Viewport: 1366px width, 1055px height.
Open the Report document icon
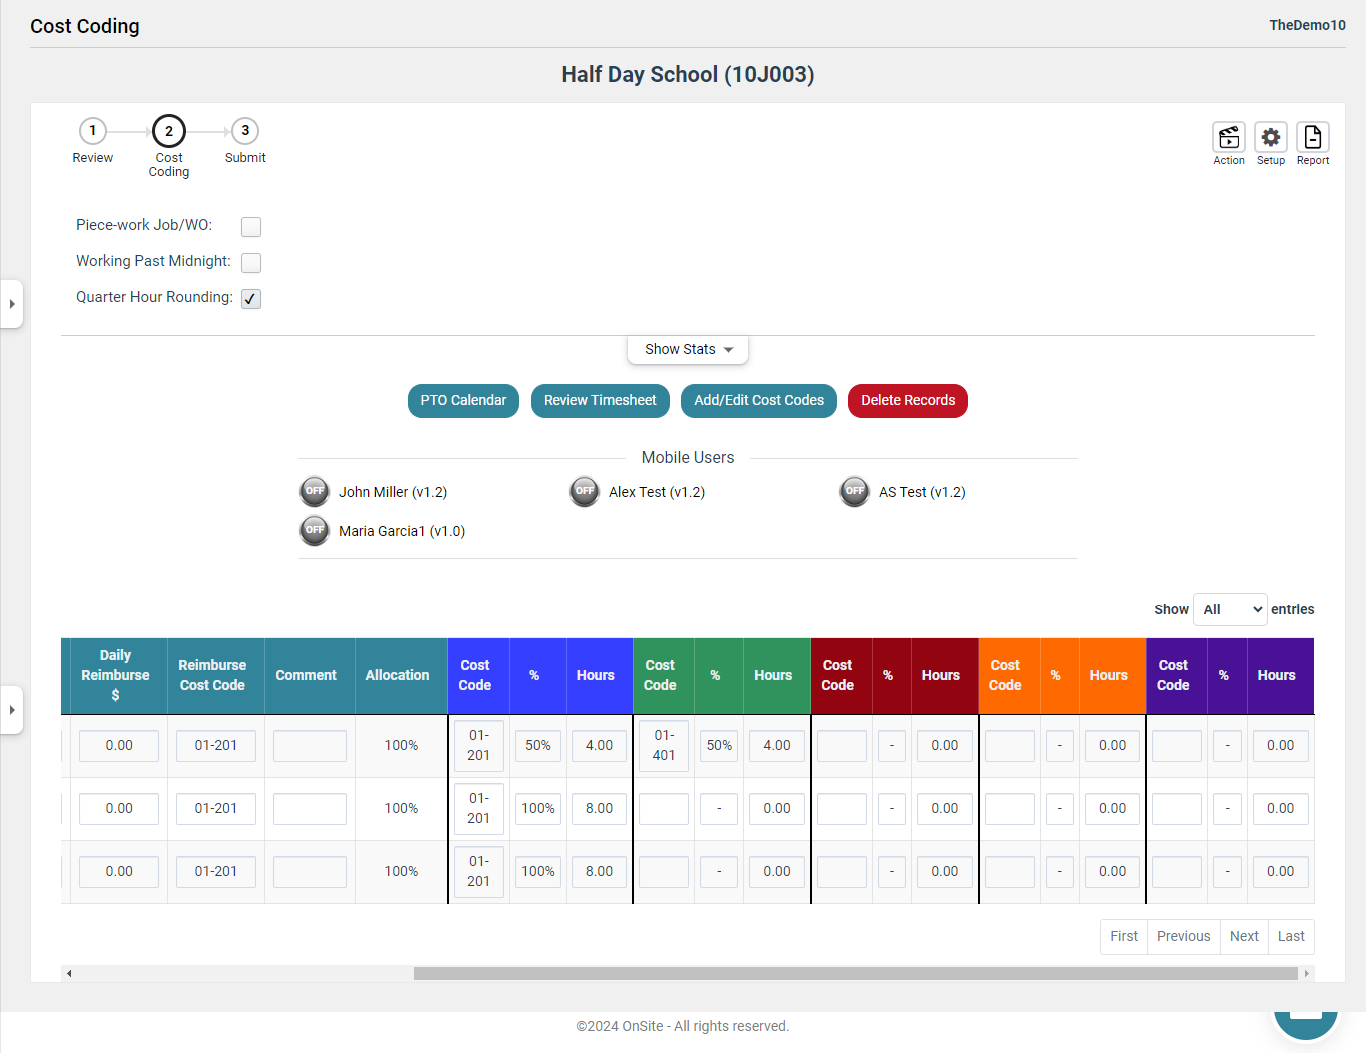point(1313,137)
